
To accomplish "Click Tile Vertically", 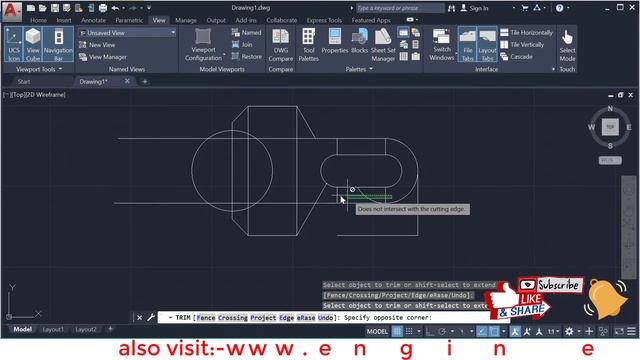I will (x=522, y=44).
